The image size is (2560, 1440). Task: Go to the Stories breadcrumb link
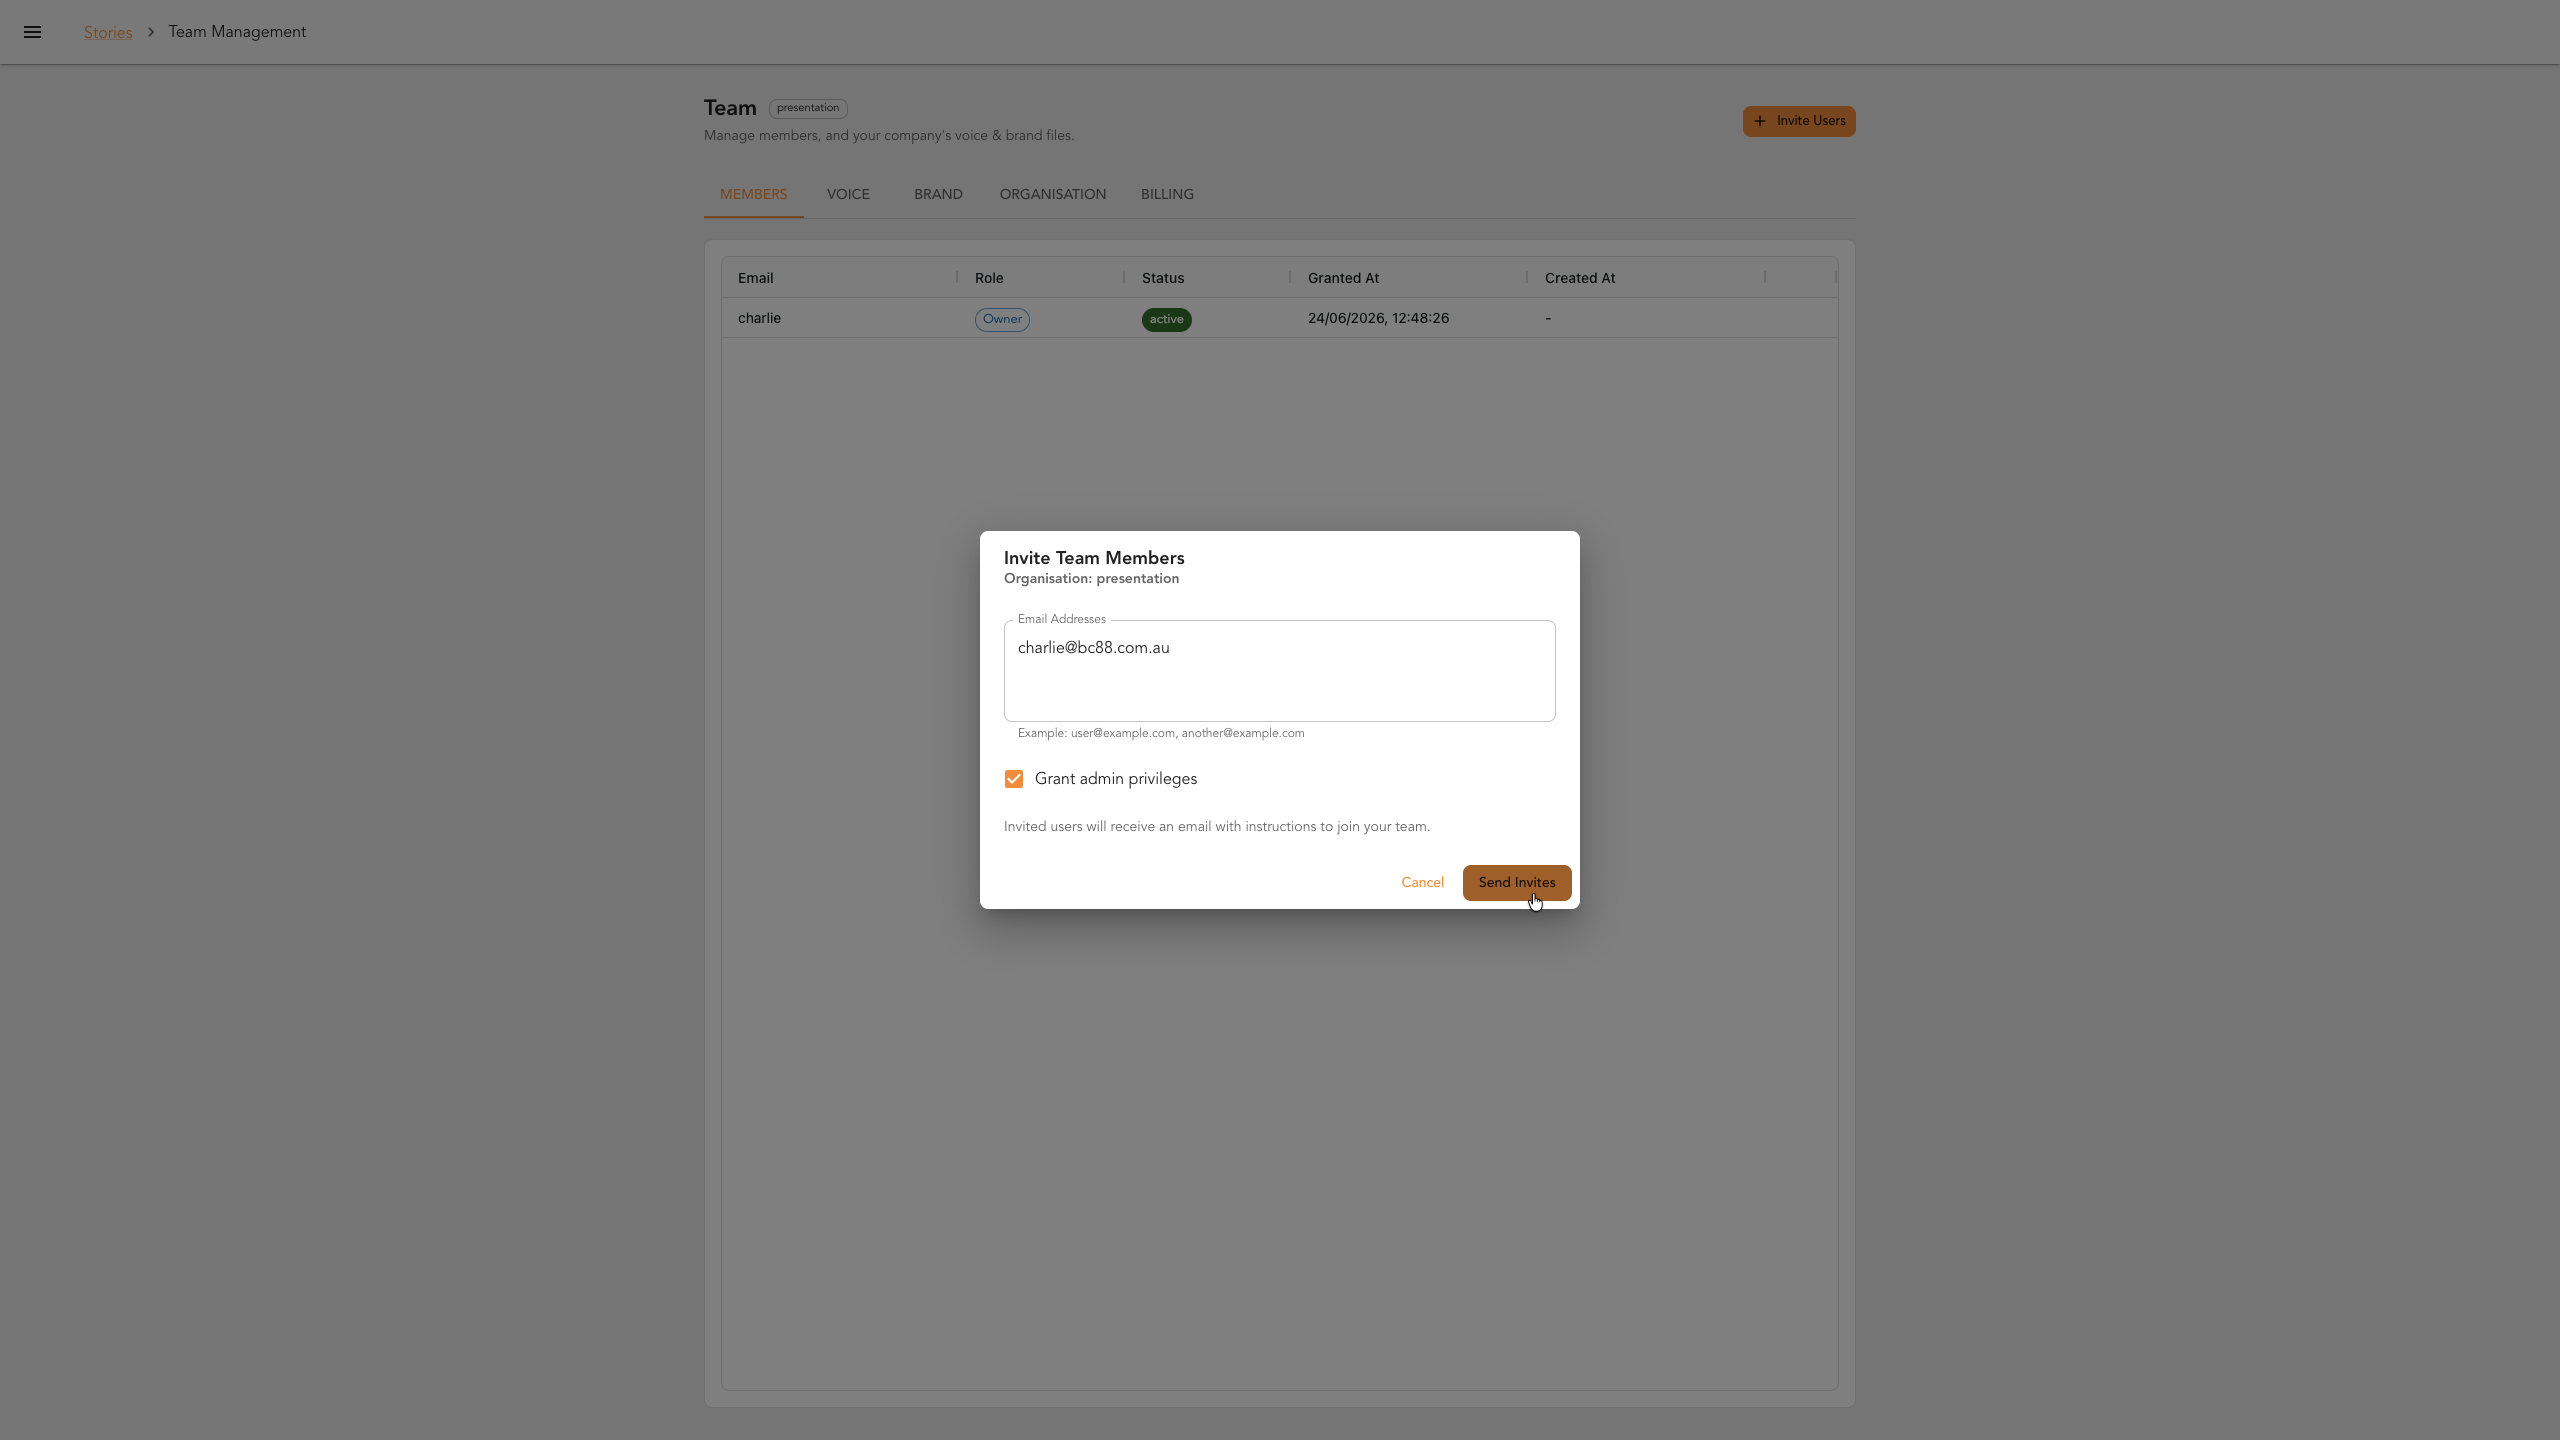click(x=108, y=32)
